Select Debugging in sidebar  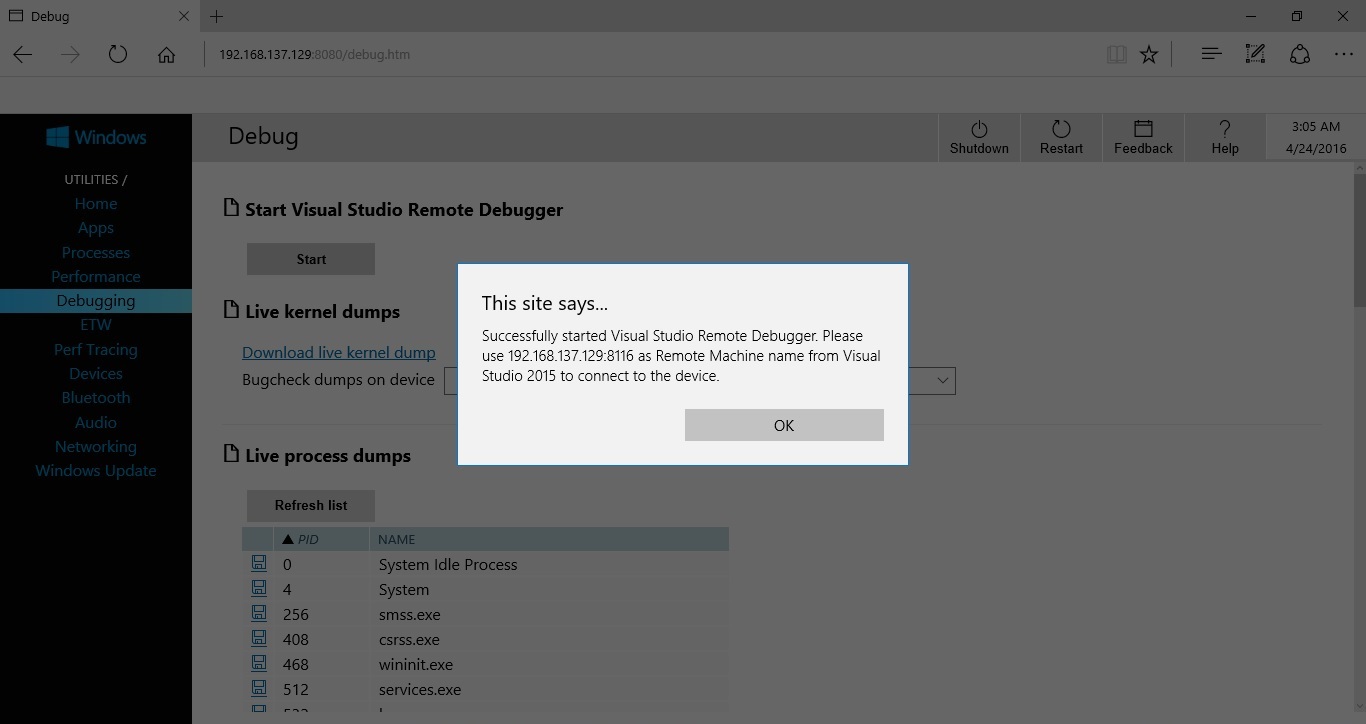(x=96, y=301)
